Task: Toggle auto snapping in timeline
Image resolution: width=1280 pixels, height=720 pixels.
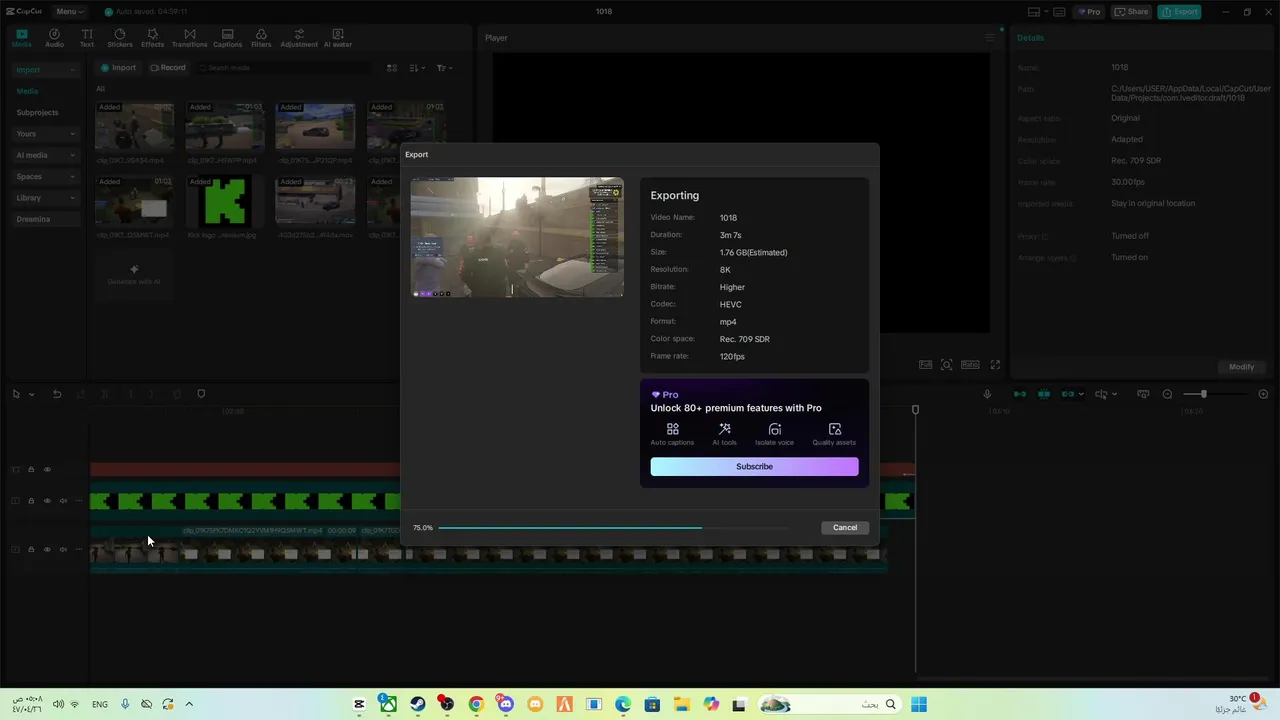Action: [x=1044, y=394]
